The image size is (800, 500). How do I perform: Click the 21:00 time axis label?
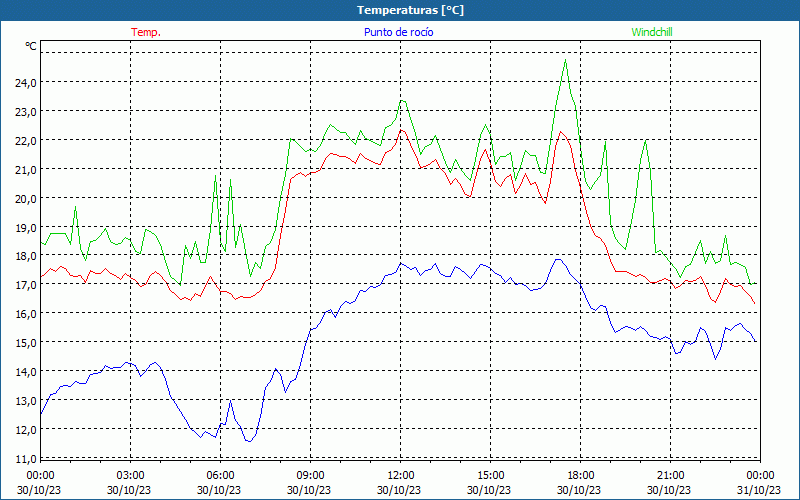pos(670,476)
